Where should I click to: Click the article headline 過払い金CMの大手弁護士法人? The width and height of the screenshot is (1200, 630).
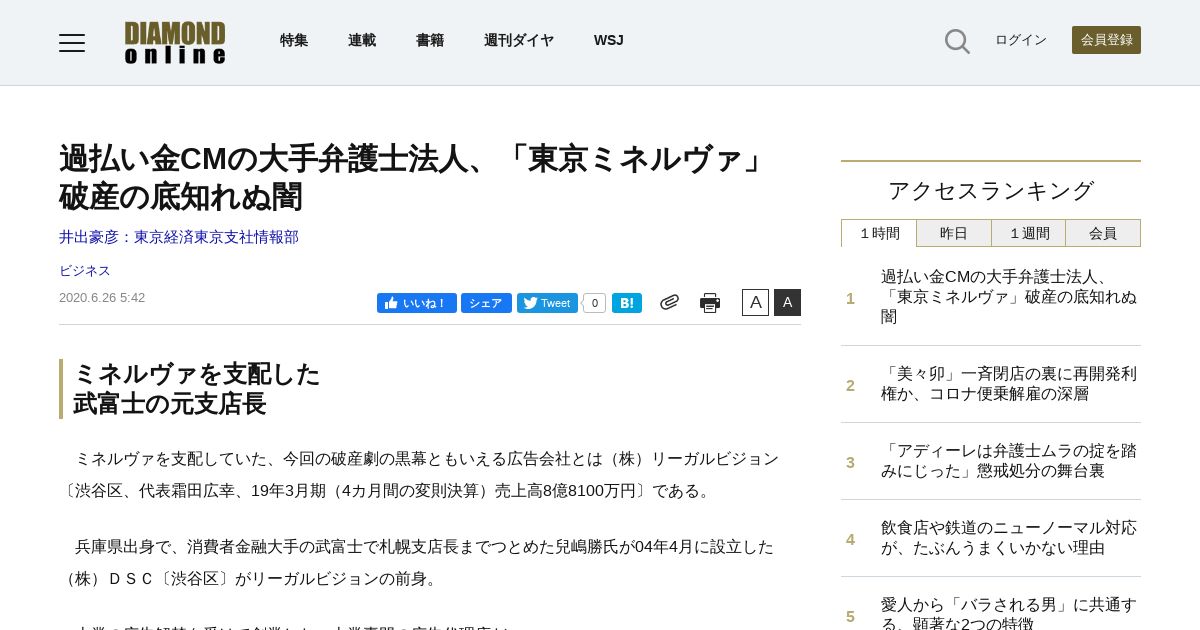(414, 178)
